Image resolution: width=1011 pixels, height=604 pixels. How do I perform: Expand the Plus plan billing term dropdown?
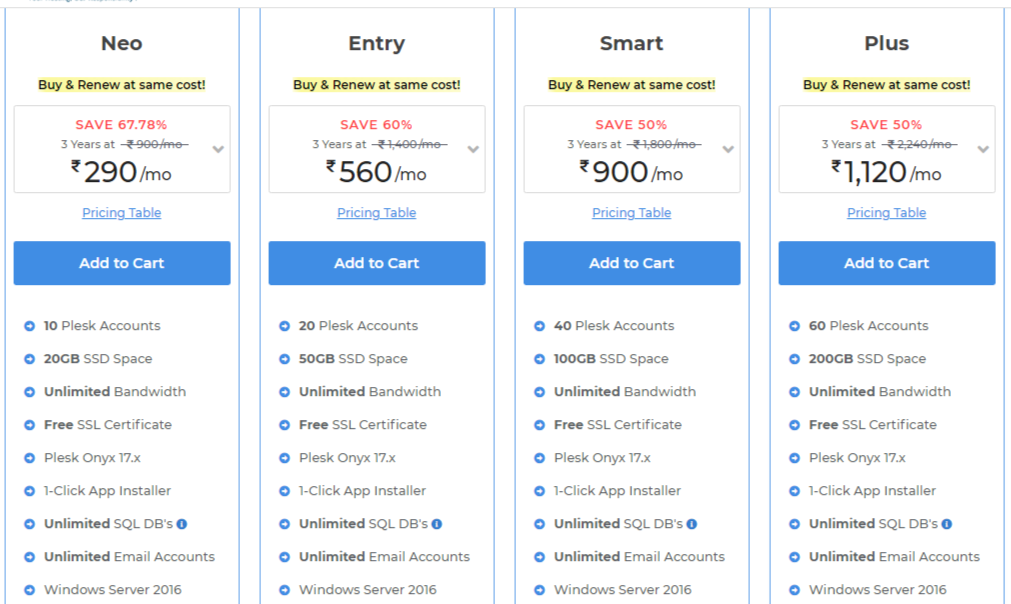[983, 150]
